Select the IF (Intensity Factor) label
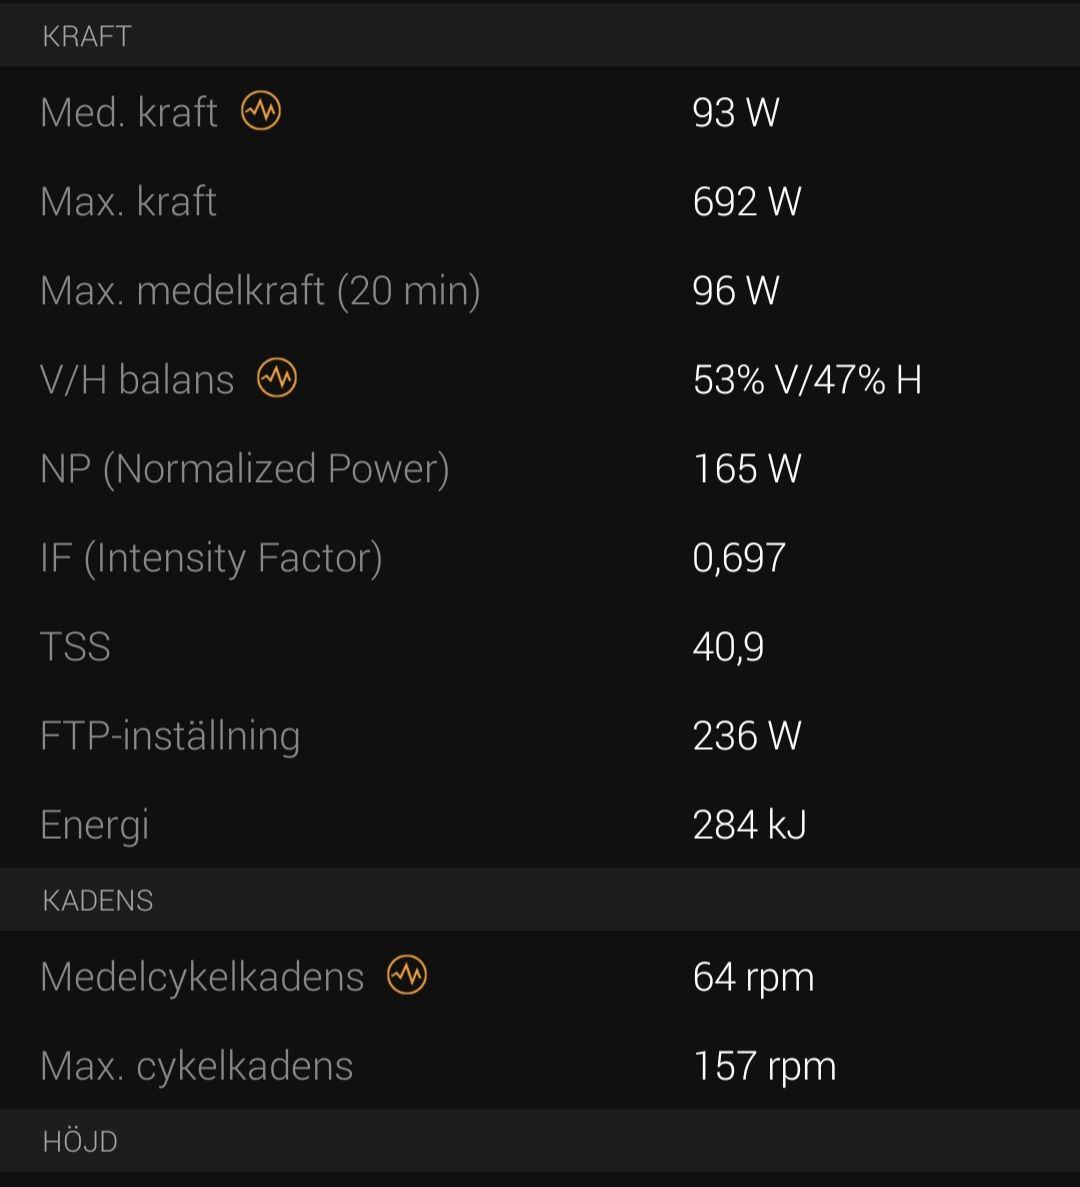 click(x=211, y=559)
